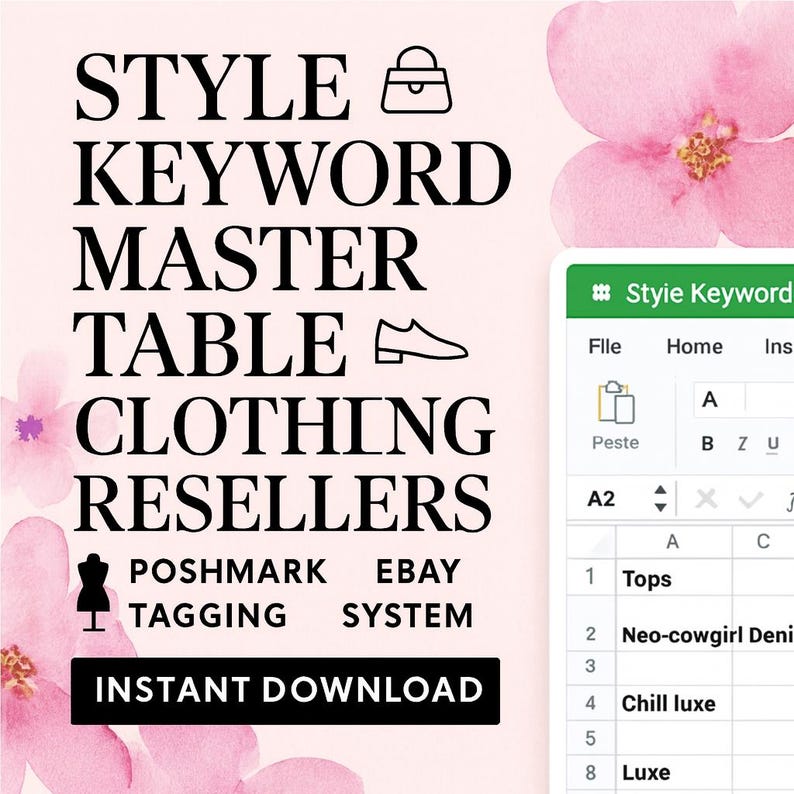Viewport: 794px width, 794px height.
Task: Select the Tops cell
Action: [674, 577]
